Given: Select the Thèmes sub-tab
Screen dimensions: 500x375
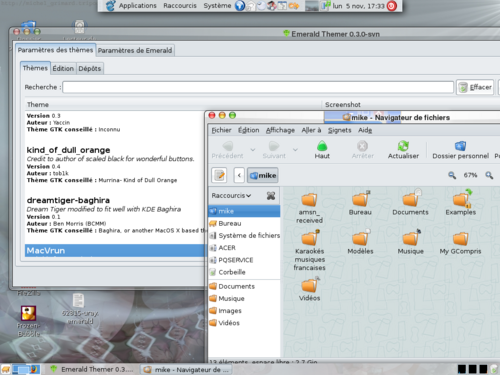Looking at the screenshot, I should (x=35, y=68).
